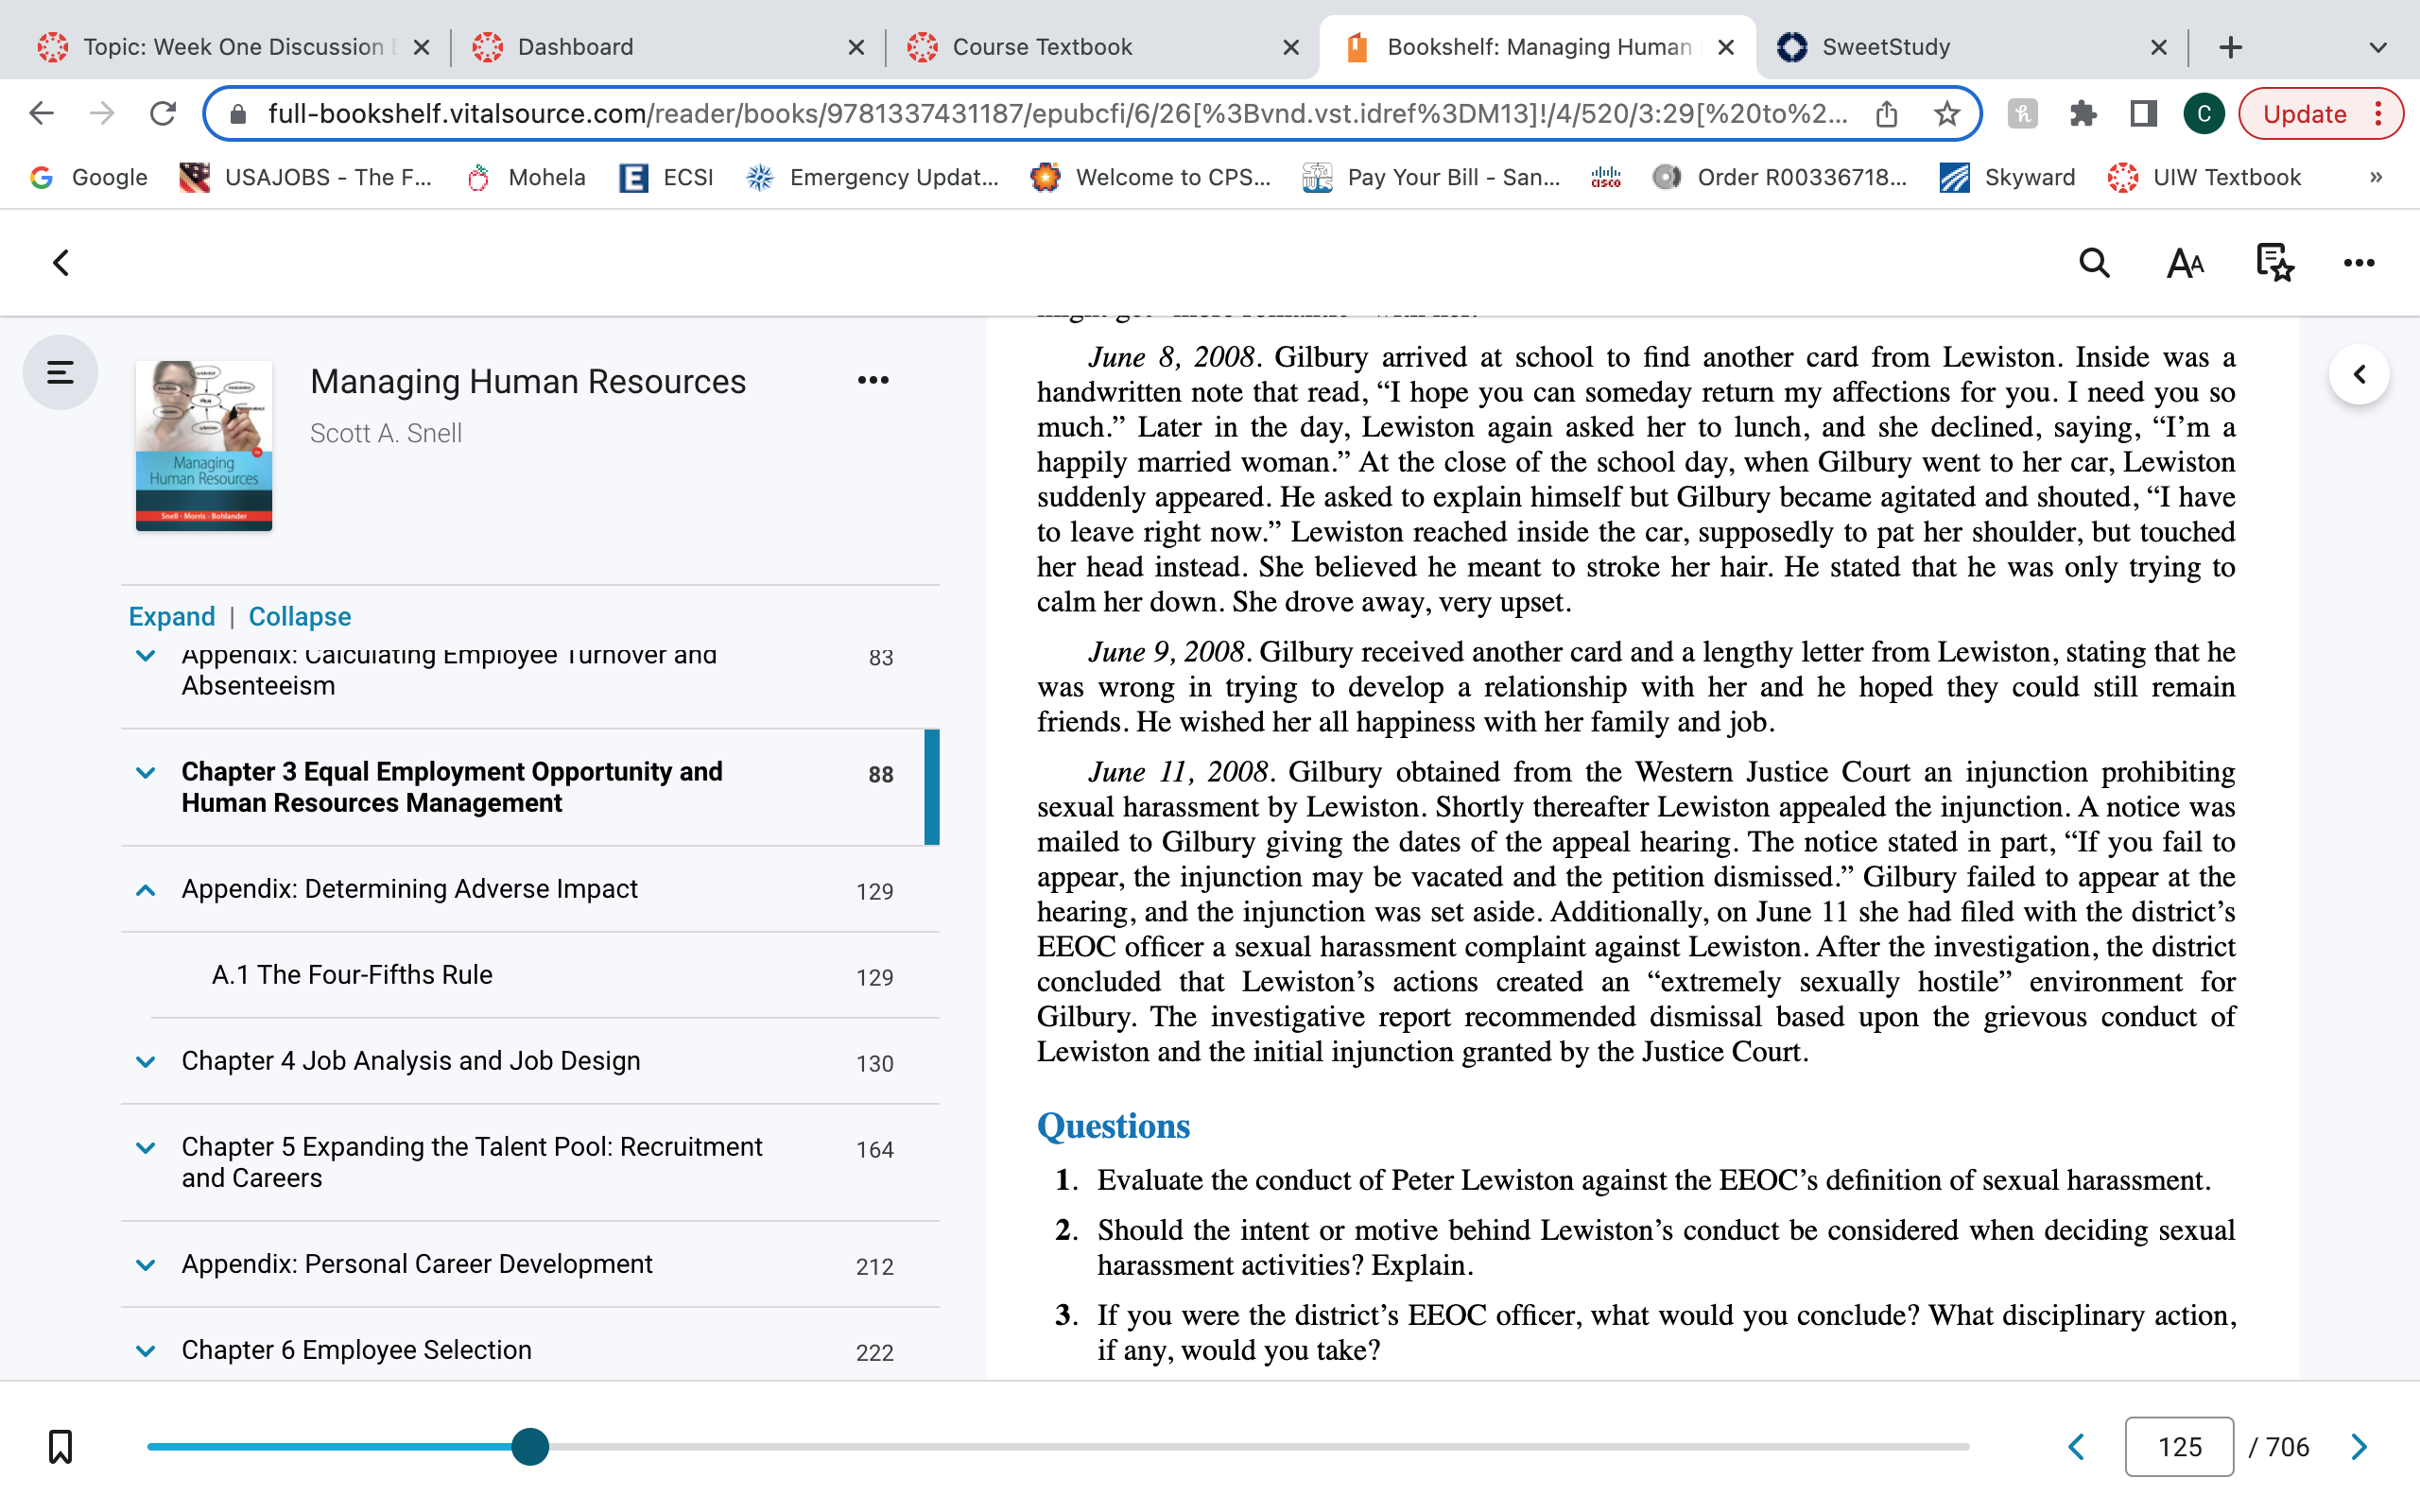View the site info lock icon

pos(238,114)
